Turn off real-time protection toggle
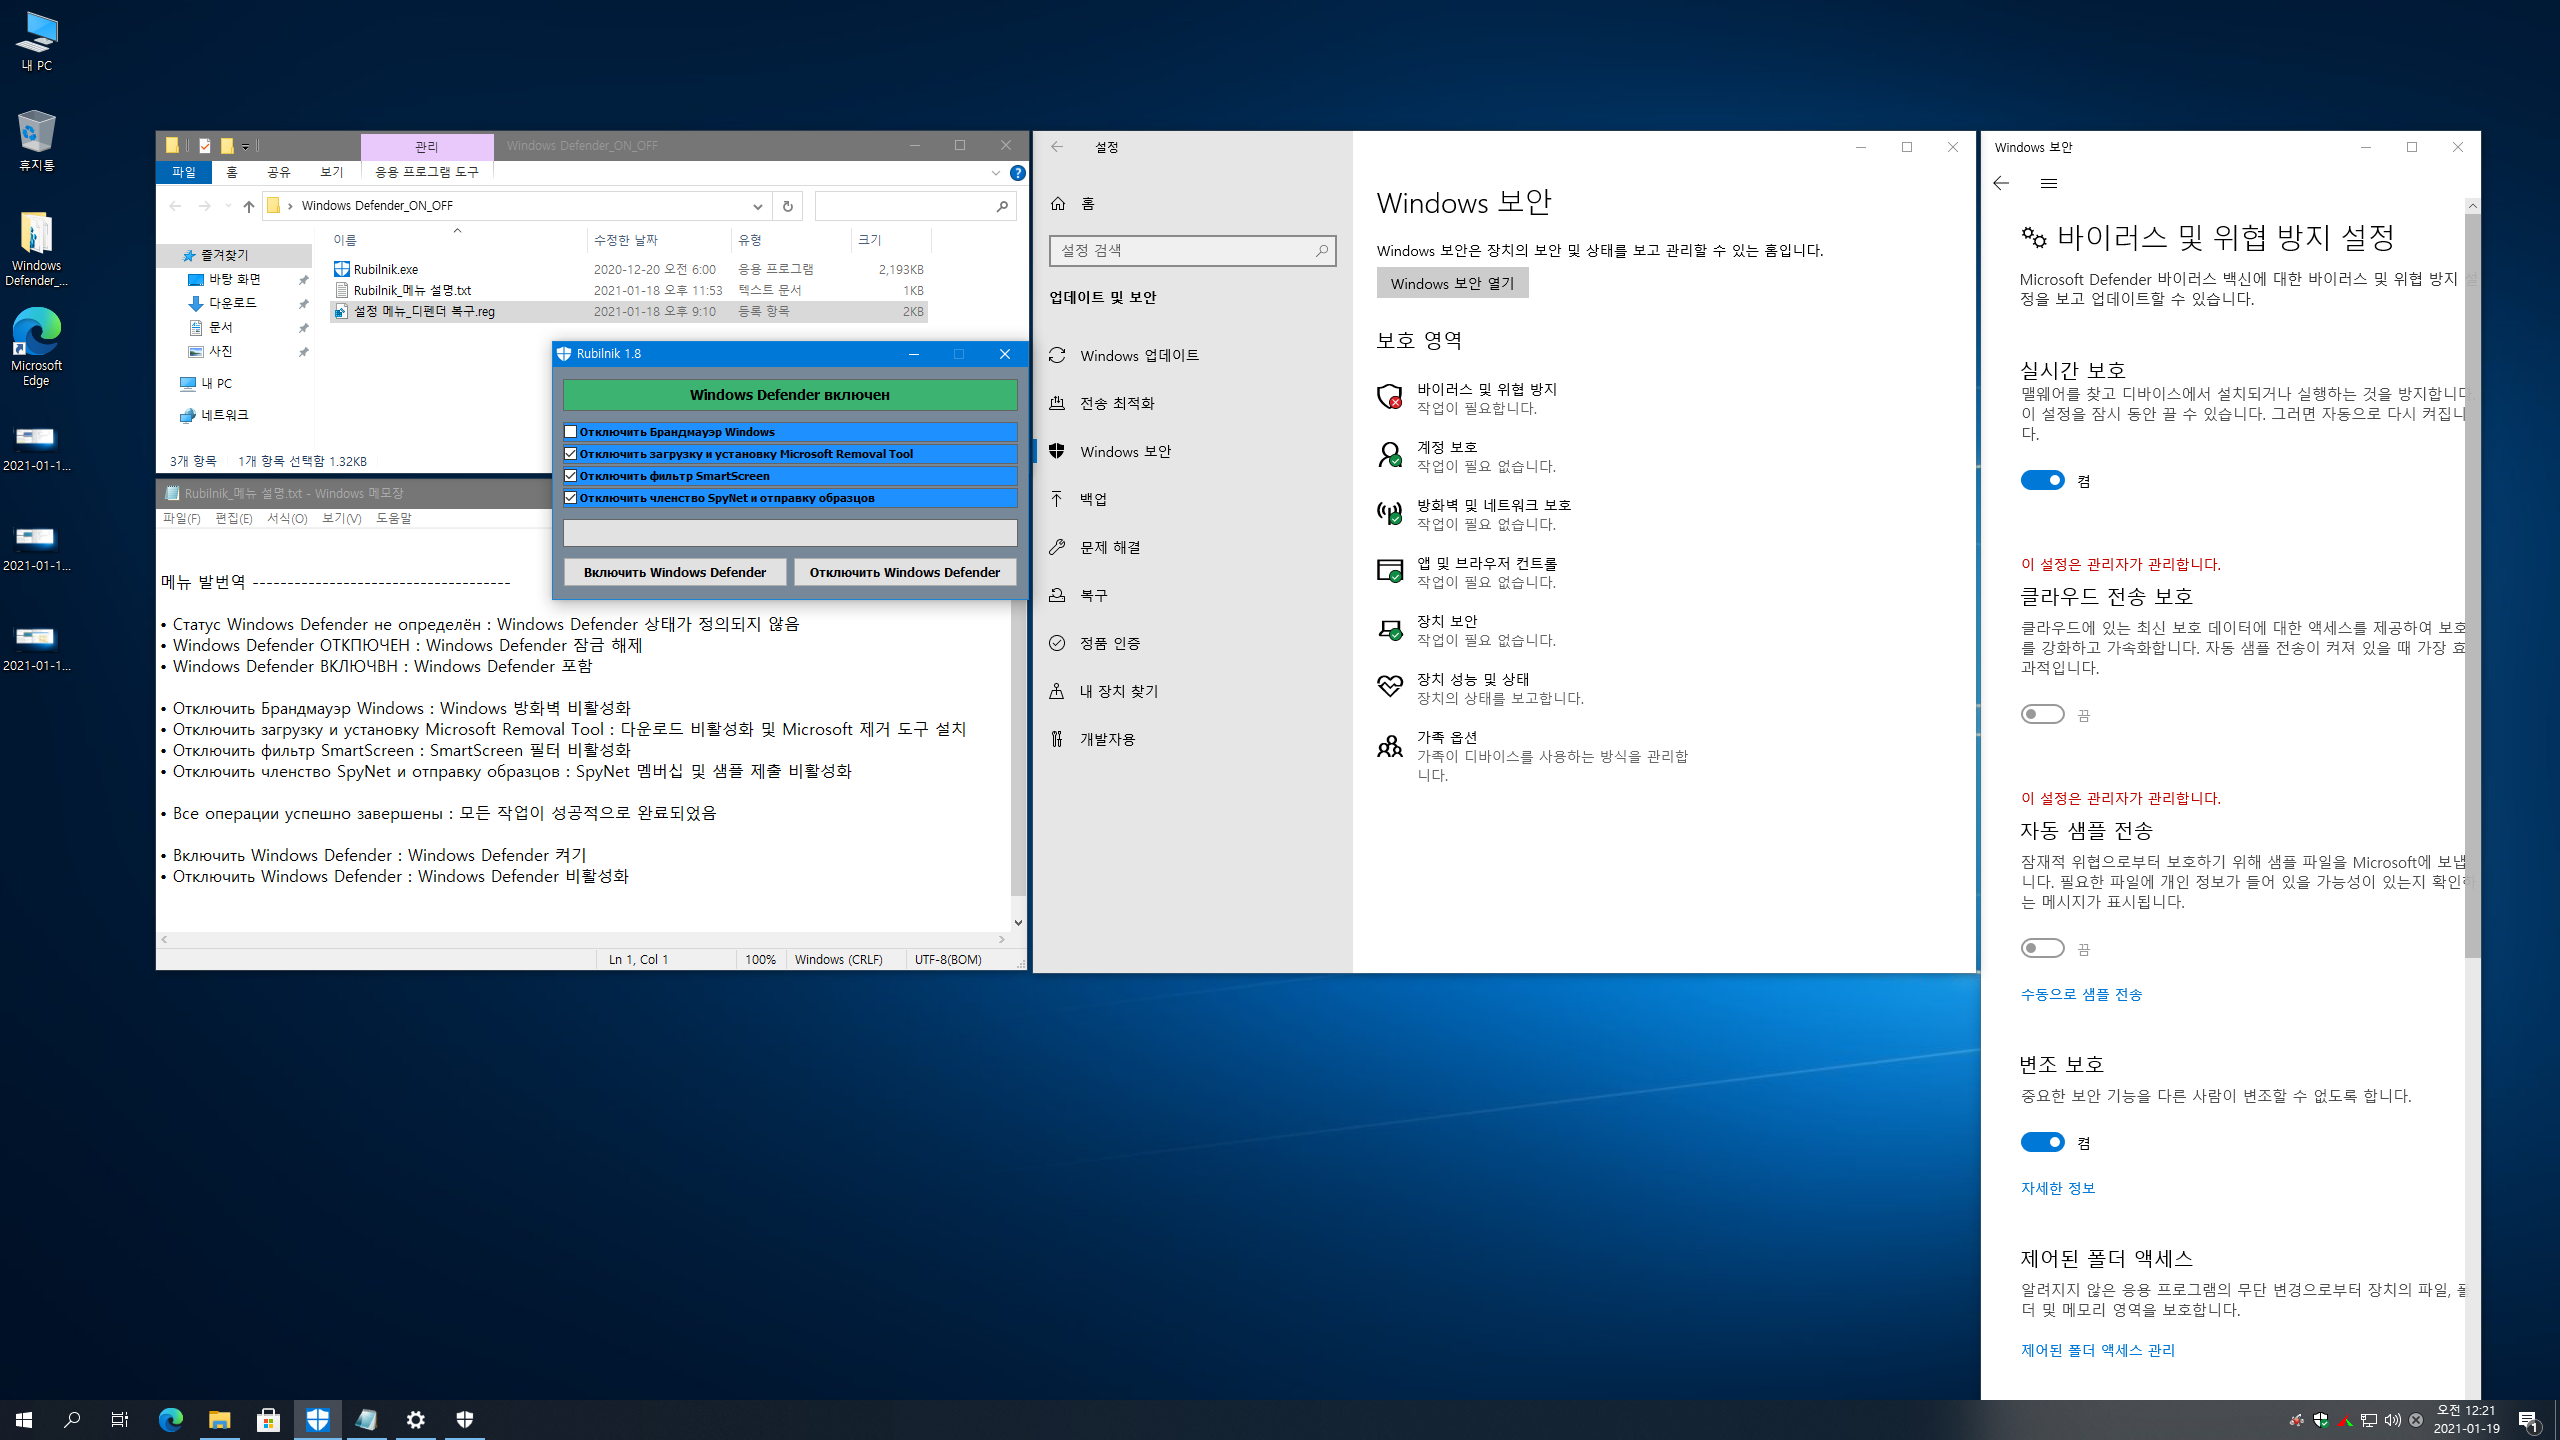Viewport: 2560px width, 1440px height. [2042, 481]
